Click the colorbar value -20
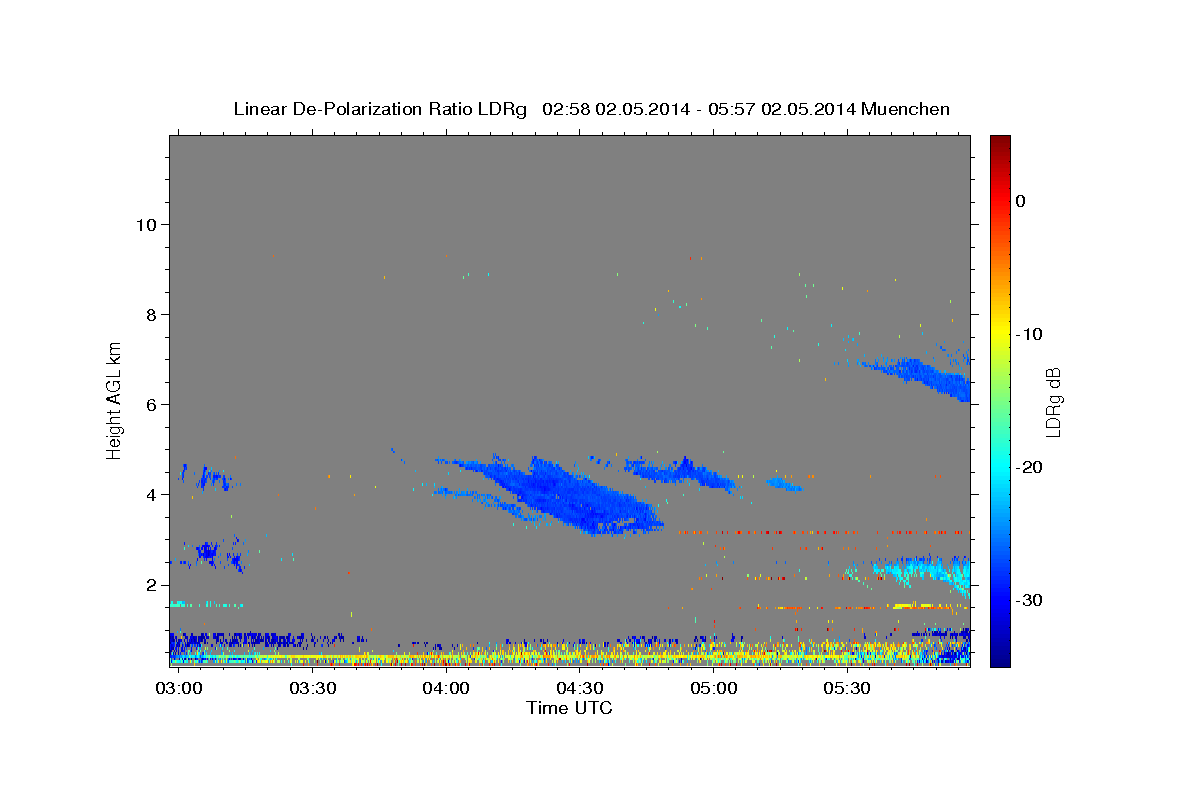The image size is (1200, 800). tap(1030, 467)
